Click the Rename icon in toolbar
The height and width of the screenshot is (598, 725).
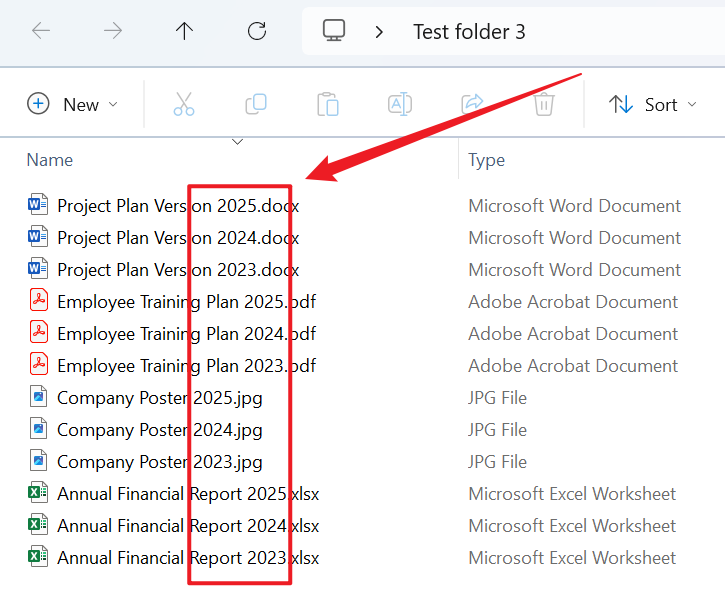click(400, 104)
